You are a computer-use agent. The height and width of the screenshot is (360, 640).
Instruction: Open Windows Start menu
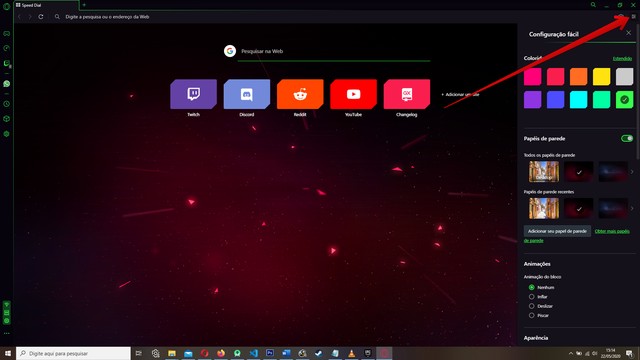point(8,353)
